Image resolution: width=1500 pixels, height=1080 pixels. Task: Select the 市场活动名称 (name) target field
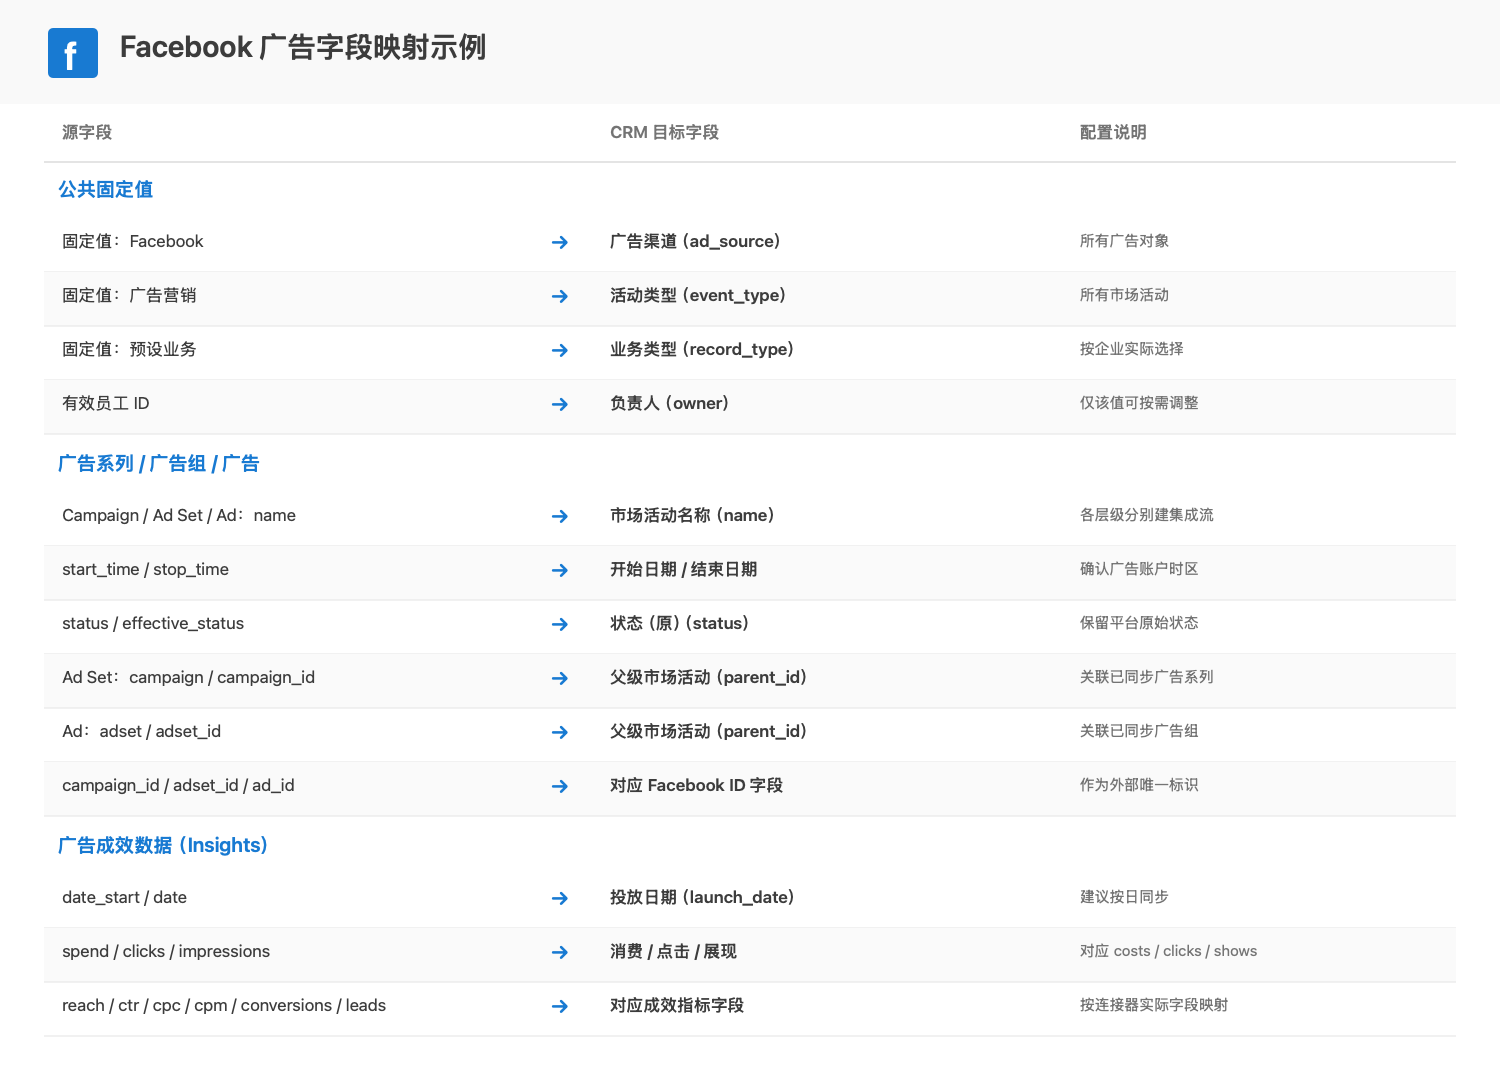pyautogui.click(x=692, y=515)
